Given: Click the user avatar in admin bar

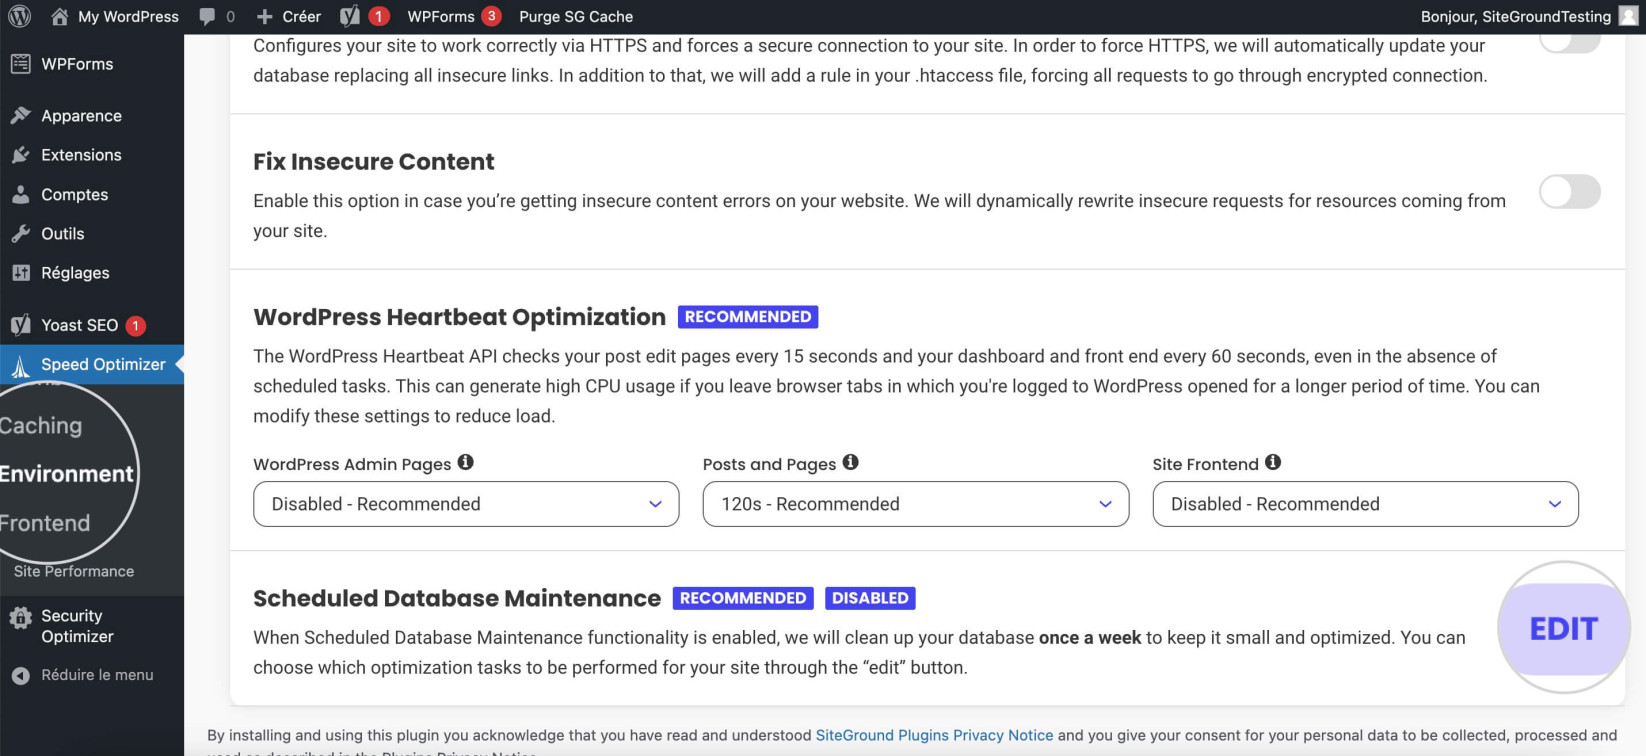Looking at the screenshot, I should click(1629, 16).
